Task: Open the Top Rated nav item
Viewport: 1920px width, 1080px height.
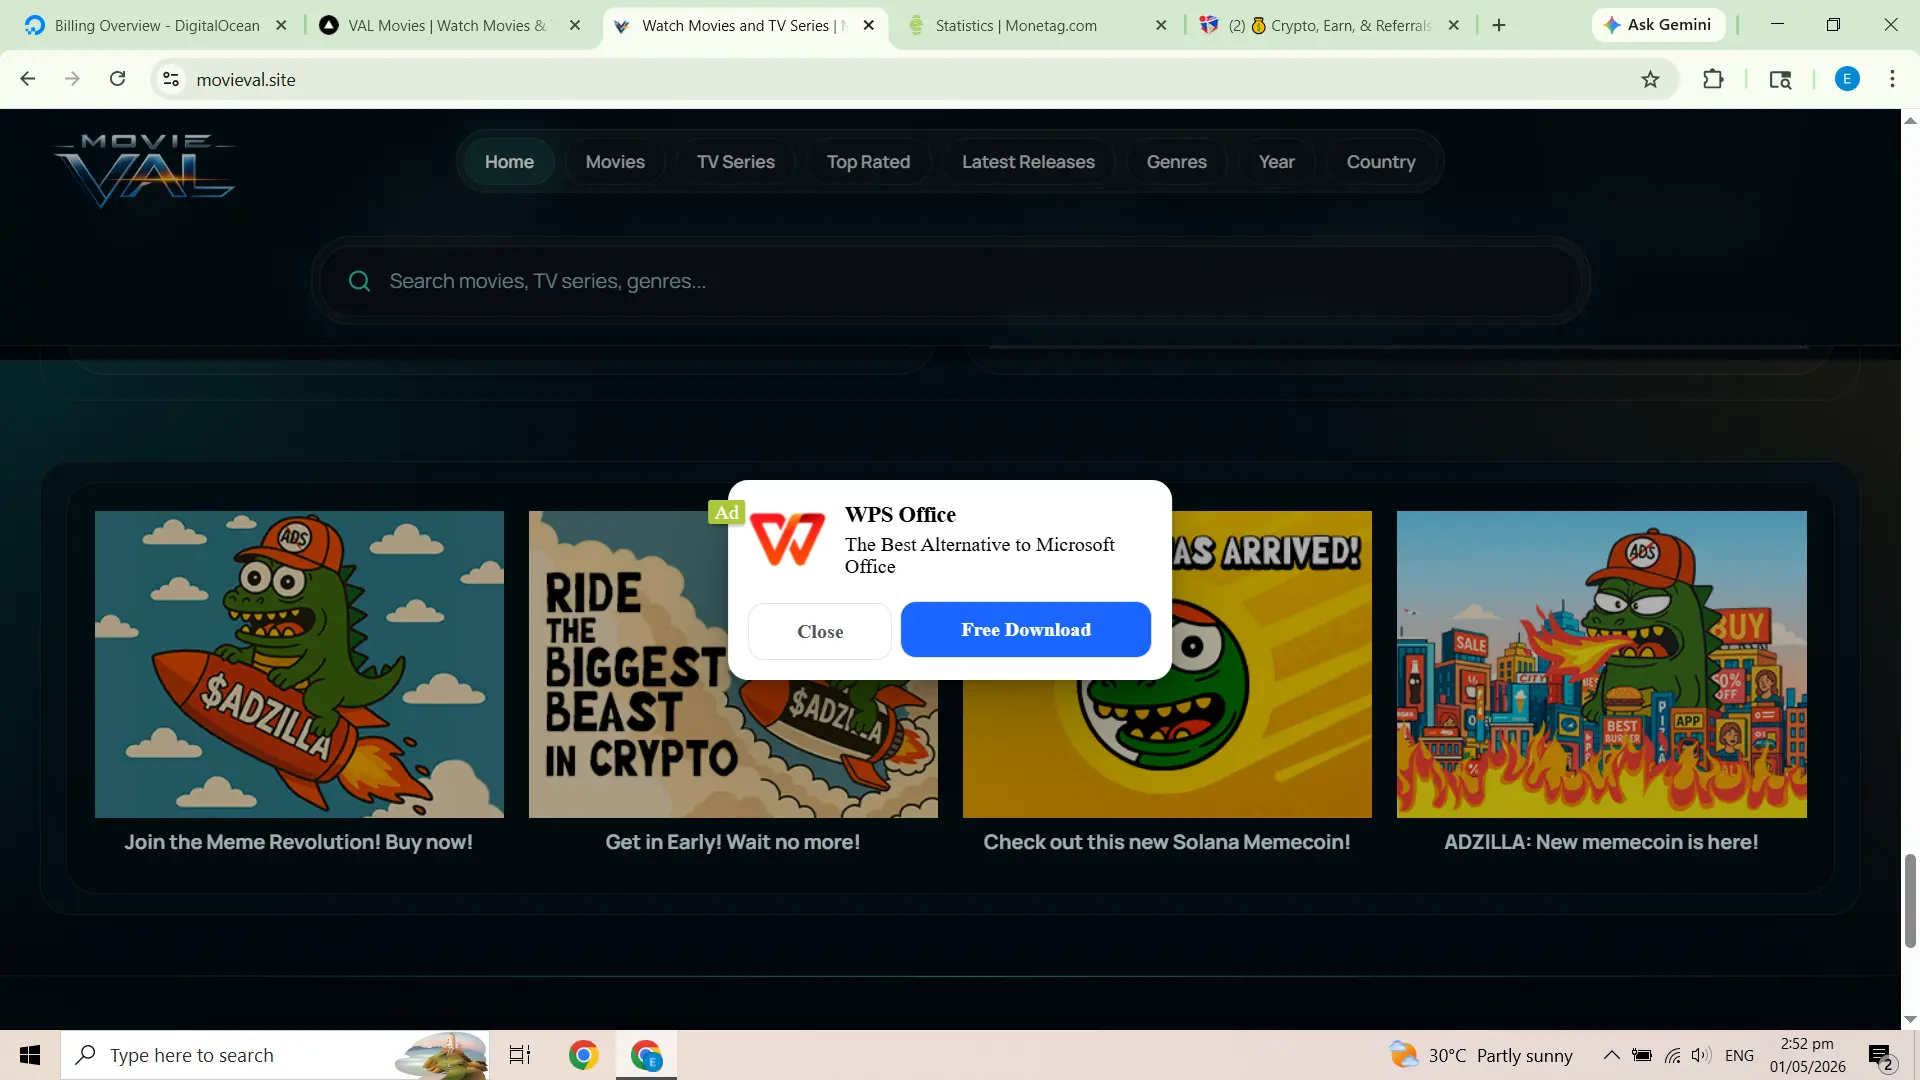Action: pyautogui.click(x=868, y=162)
